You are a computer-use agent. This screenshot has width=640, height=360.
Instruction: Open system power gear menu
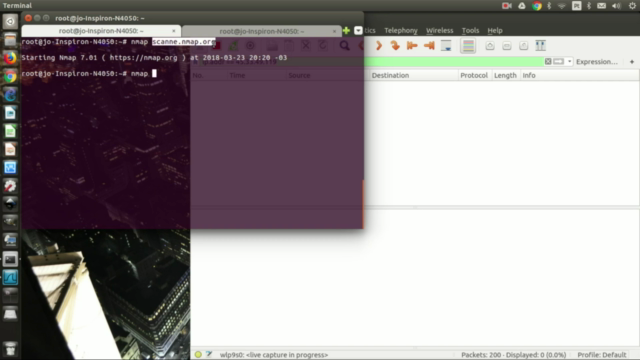pyautogui.click(x=632, y=6)
